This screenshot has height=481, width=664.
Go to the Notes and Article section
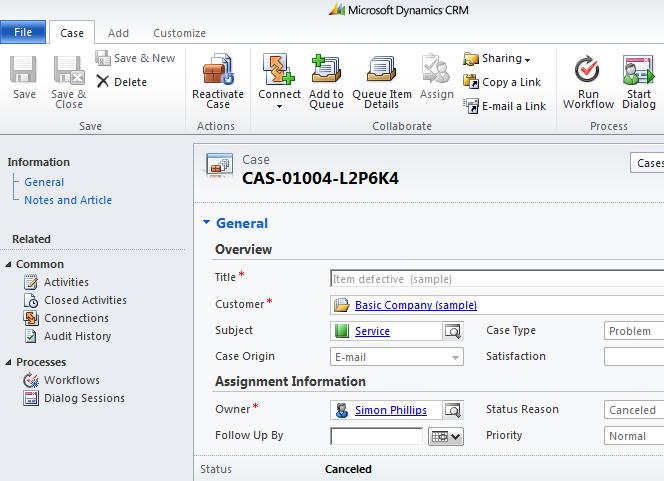click(68, 200)
